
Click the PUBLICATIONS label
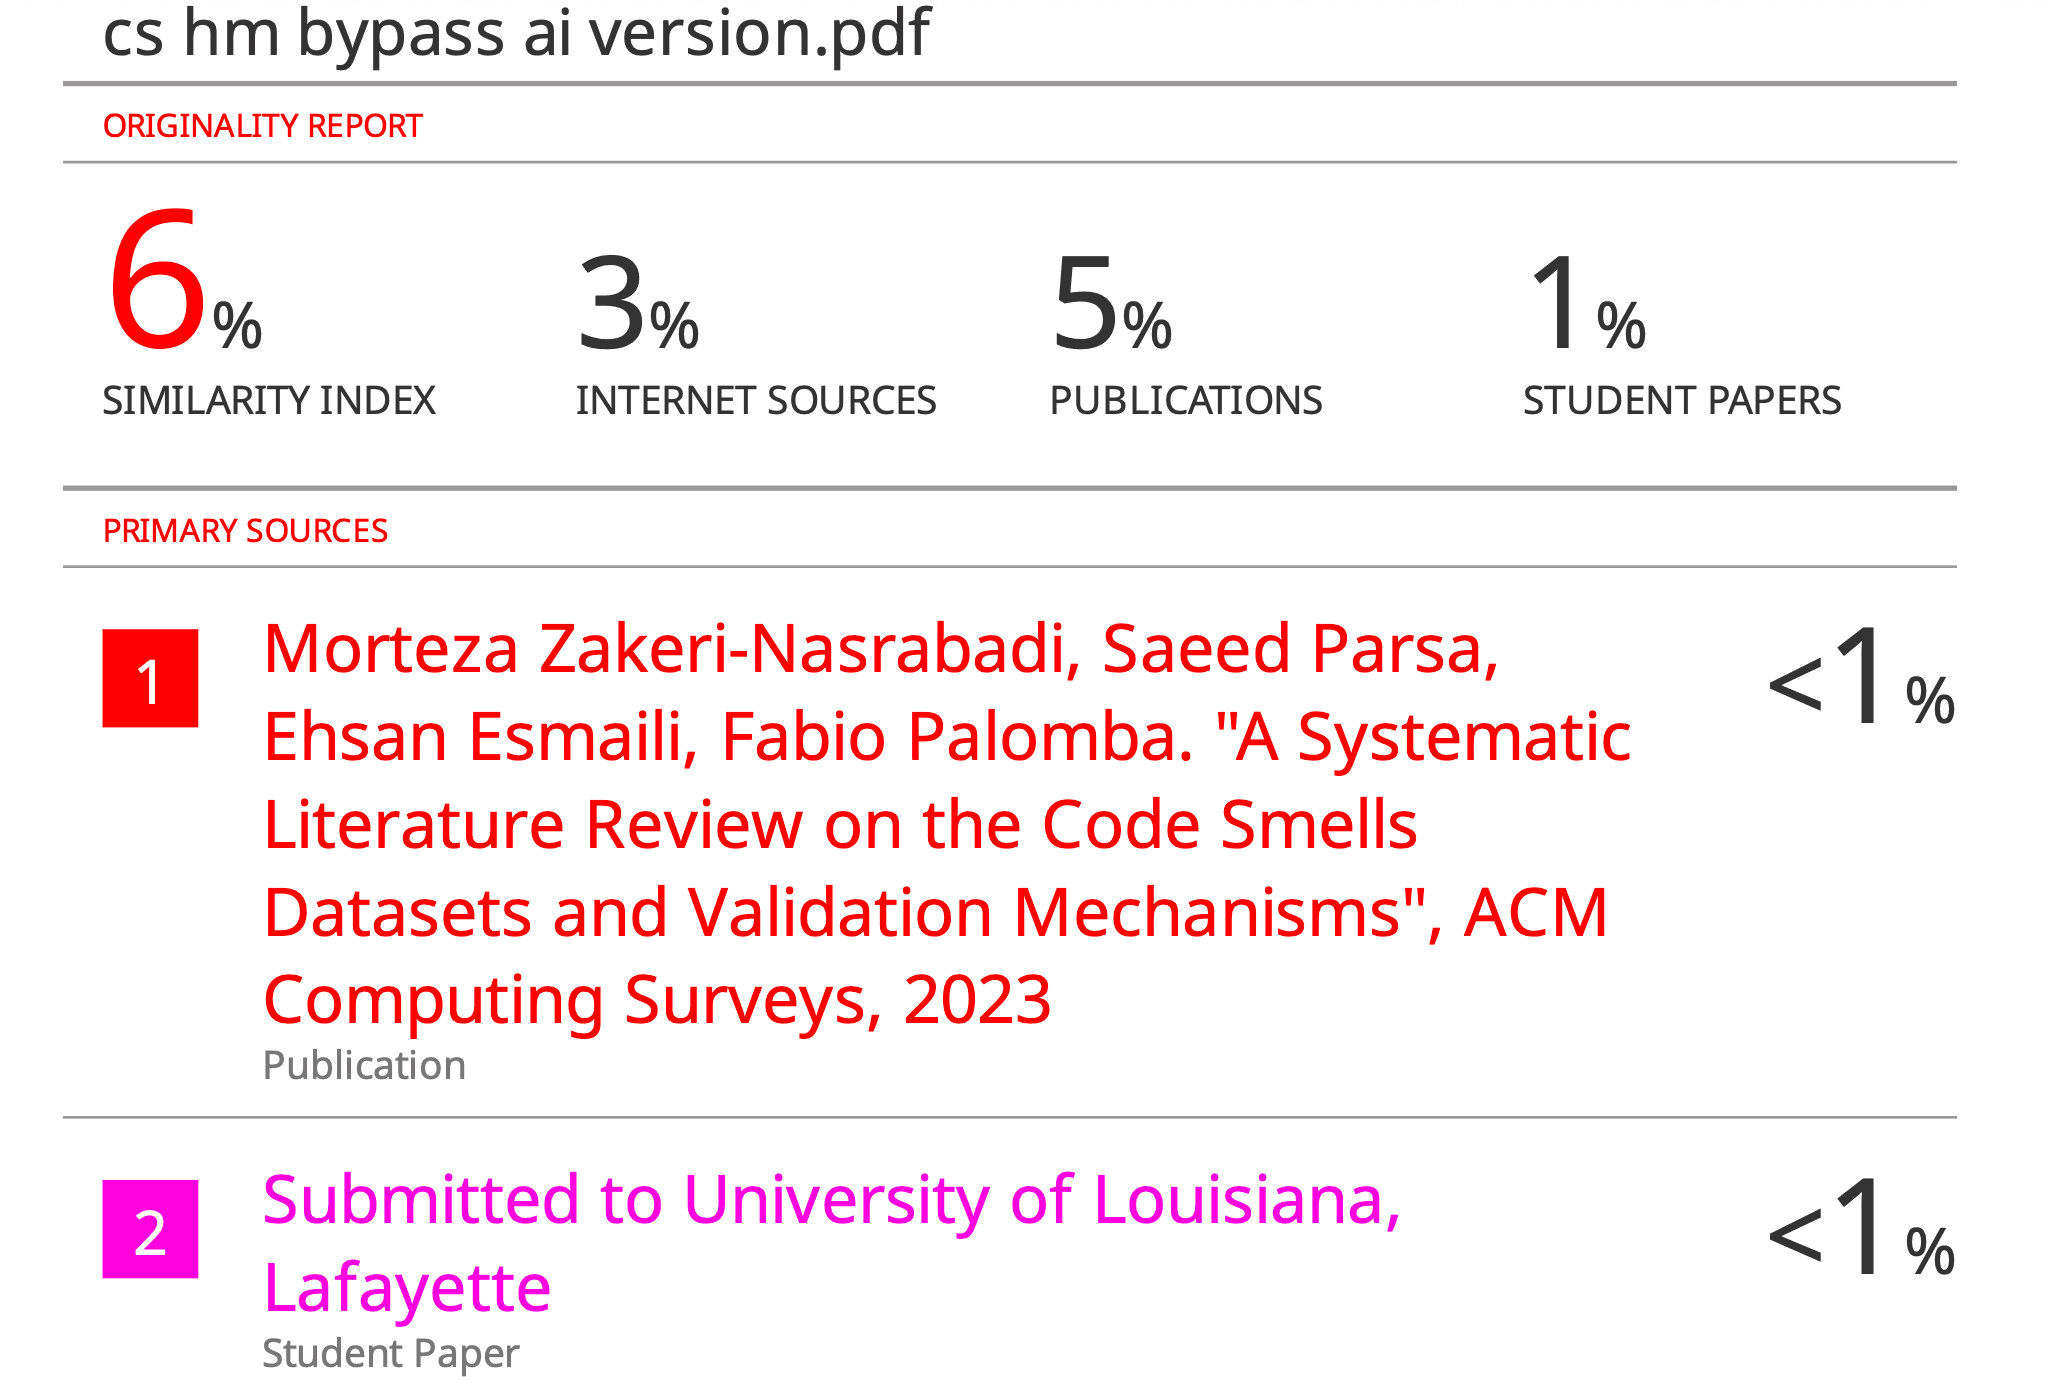point(1186,401)
